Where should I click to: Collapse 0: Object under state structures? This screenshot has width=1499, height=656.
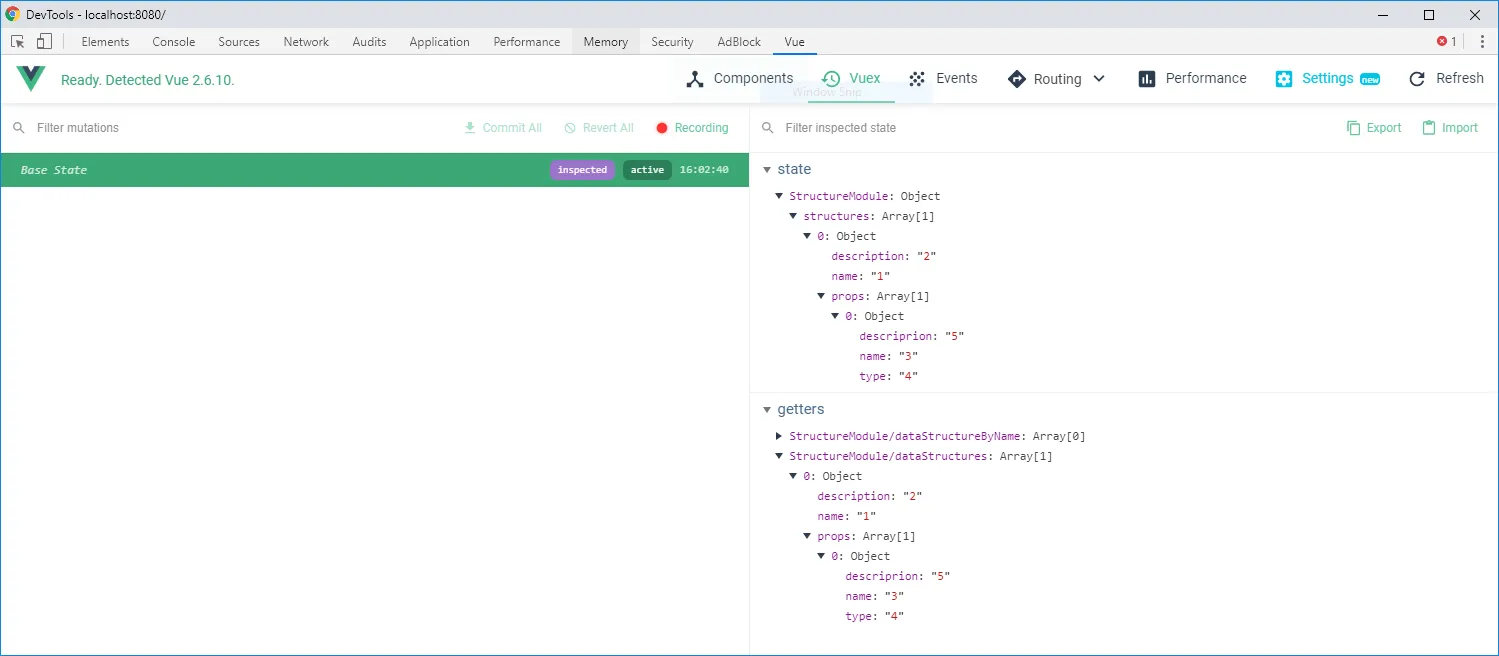[808, 236]
